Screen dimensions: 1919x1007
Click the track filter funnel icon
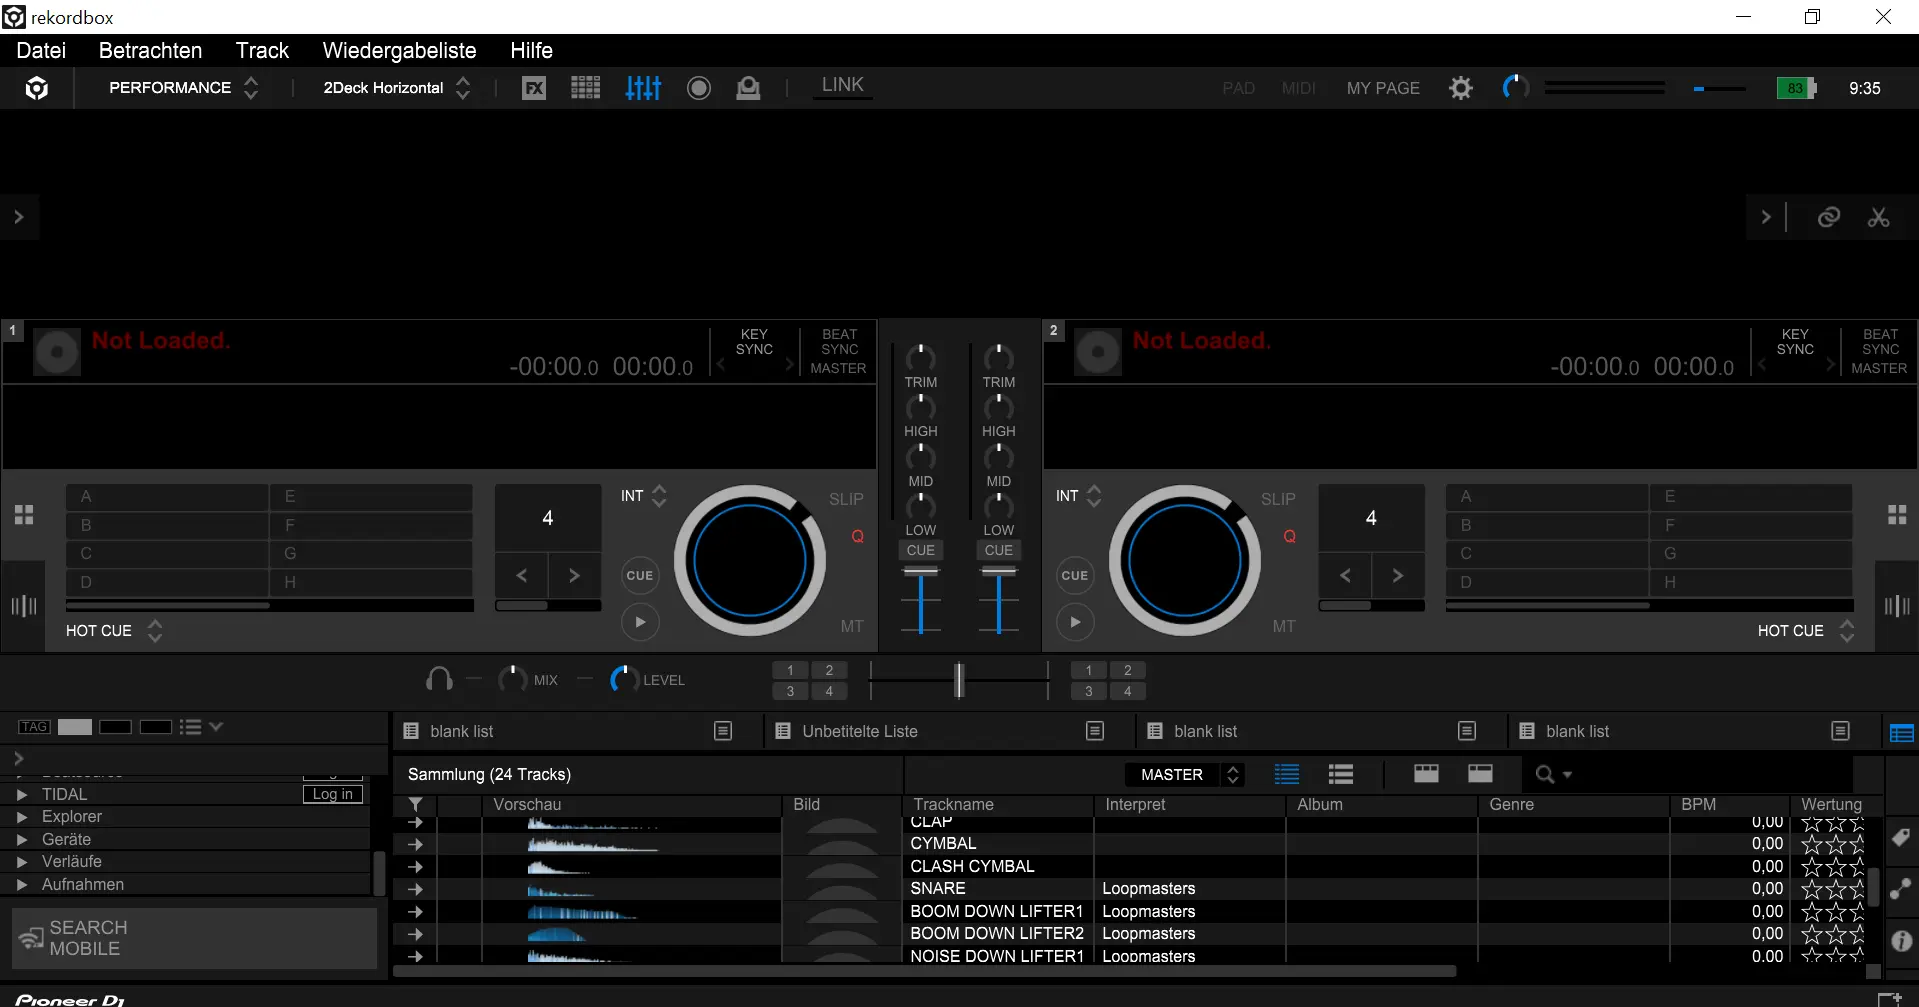point(415,804)
